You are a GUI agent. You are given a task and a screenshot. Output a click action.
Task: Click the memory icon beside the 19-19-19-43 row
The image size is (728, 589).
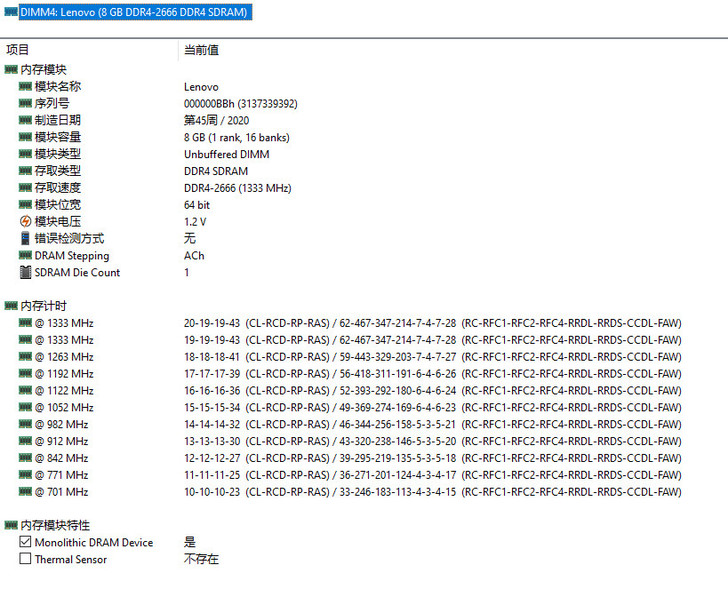(25, 340)
